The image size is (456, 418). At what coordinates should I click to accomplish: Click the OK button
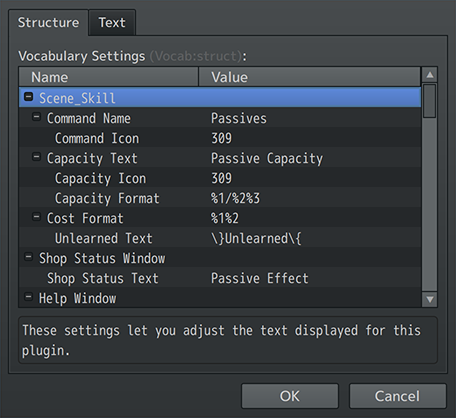[290, 396]
